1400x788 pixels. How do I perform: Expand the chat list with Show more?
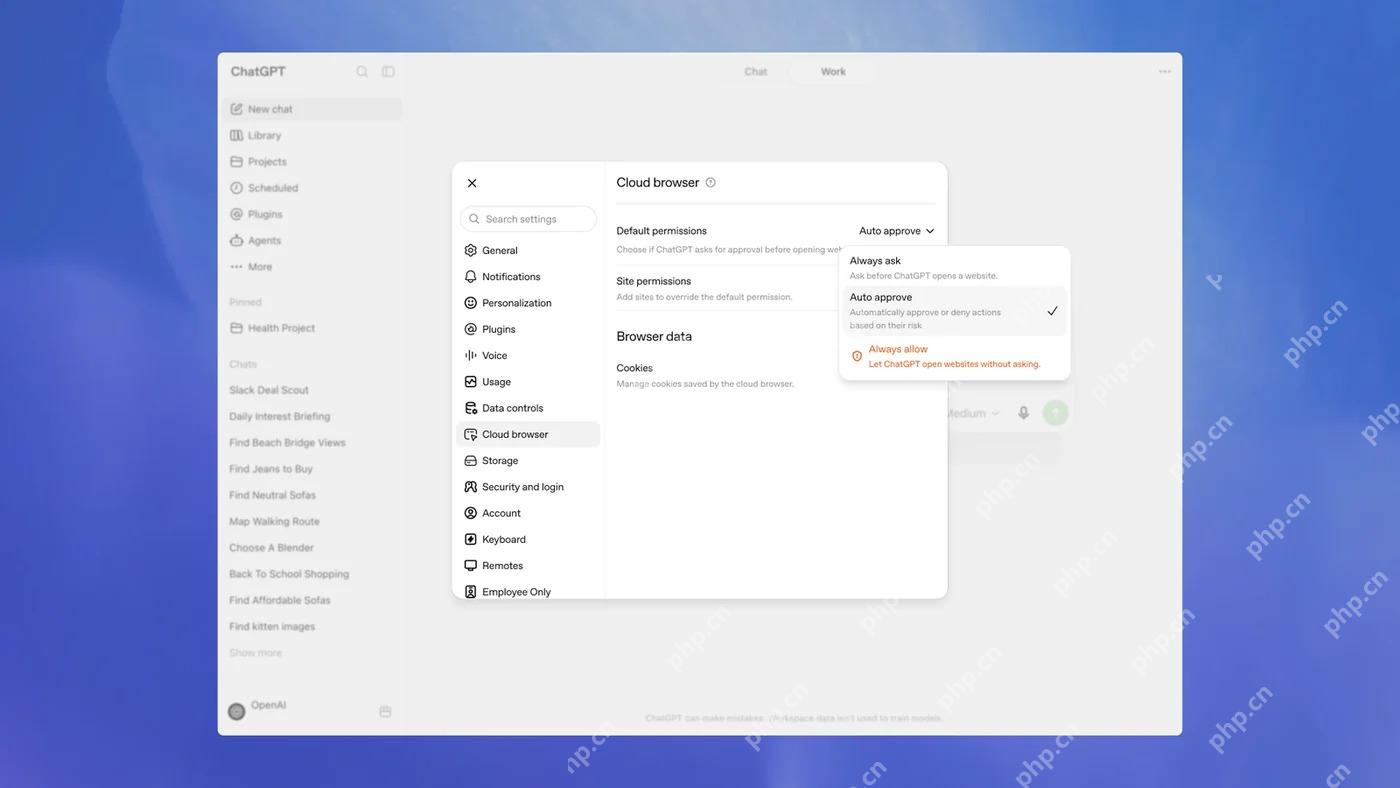click(256, 653)
